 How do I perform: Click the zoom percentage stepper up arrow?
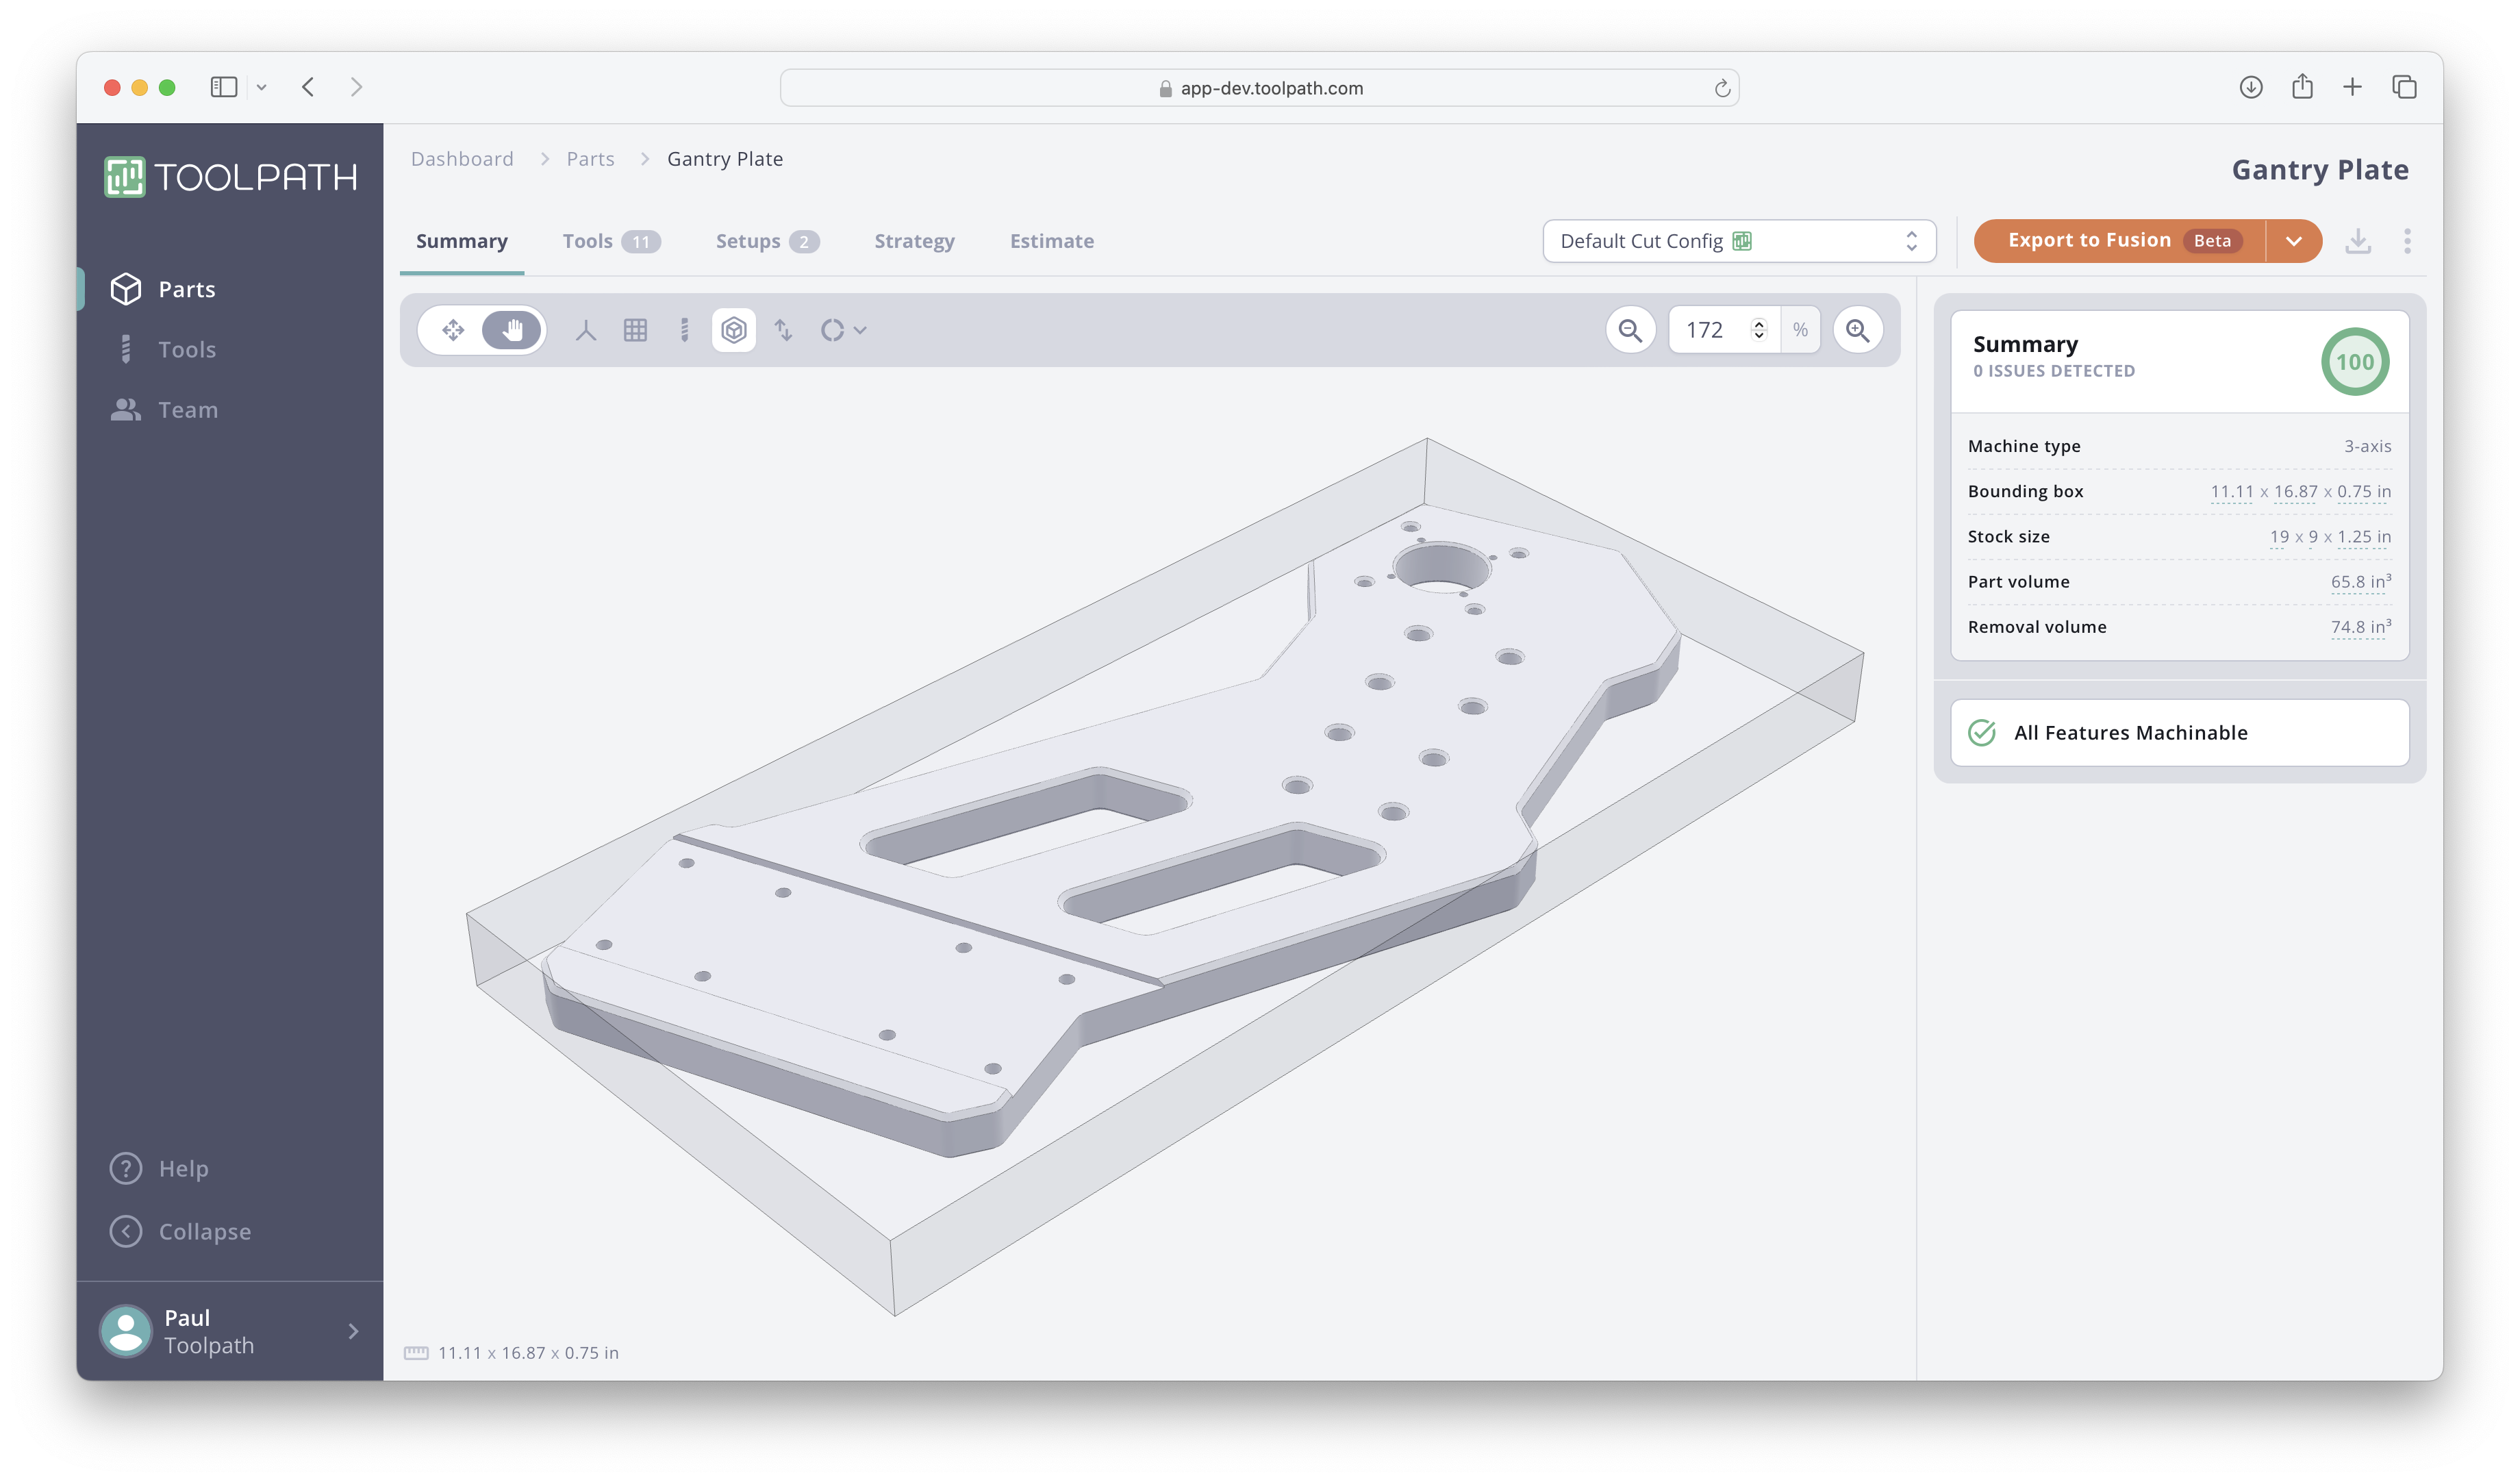point(1759,323)
